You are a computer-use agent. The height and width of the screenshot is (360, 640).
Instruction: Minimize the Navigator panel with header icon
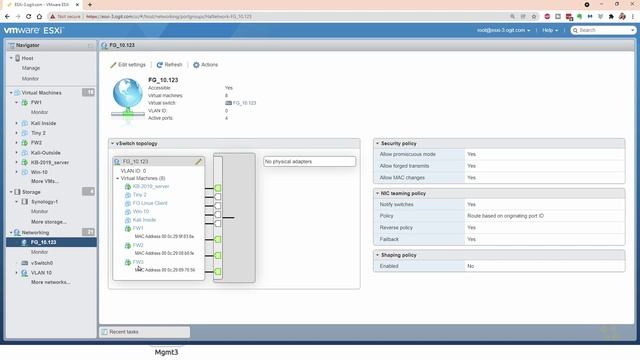pyautogui.click(x=90, y=45)
